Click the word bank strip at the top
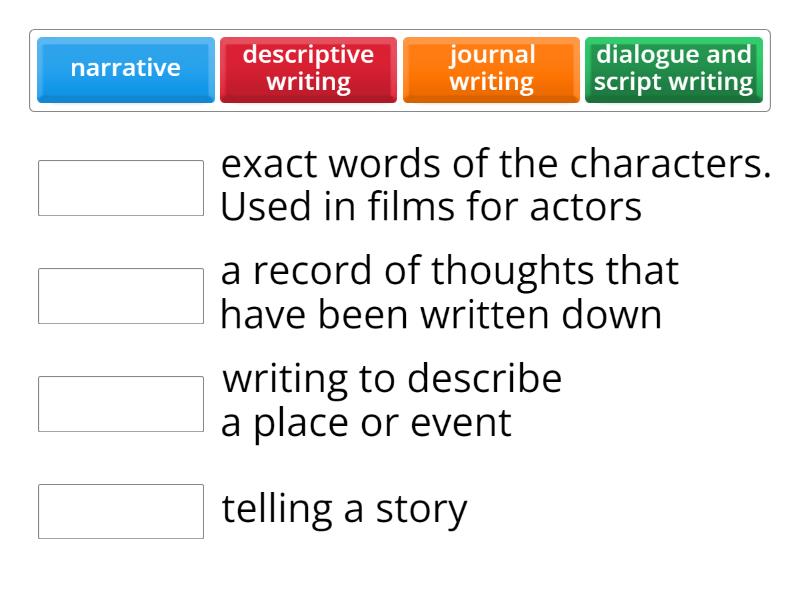800x600 pixels. [x=400, y=69]
